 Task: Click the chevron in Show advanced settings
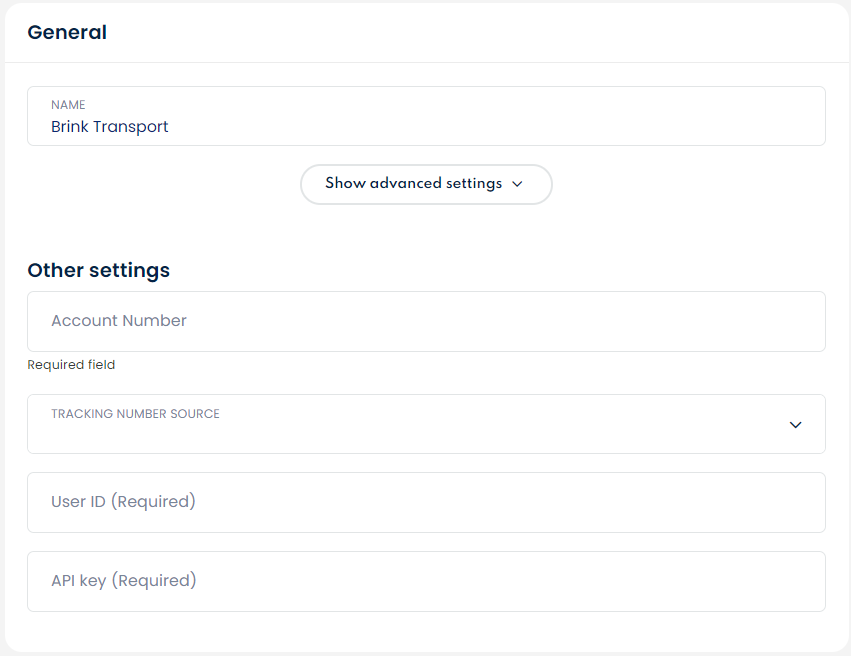517,184
